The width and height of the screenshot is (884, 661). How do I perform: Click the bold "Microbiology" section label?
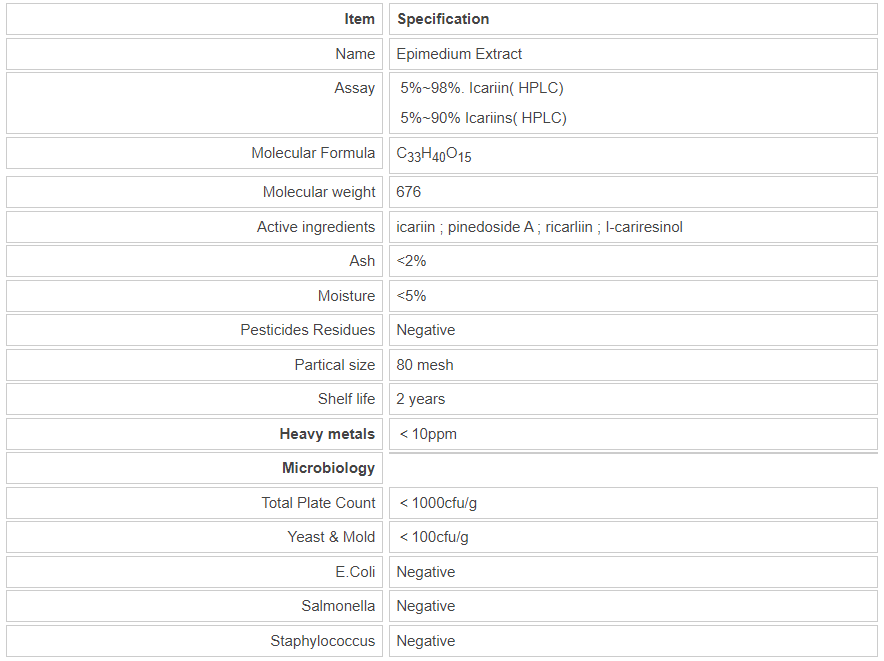point(328,468)
